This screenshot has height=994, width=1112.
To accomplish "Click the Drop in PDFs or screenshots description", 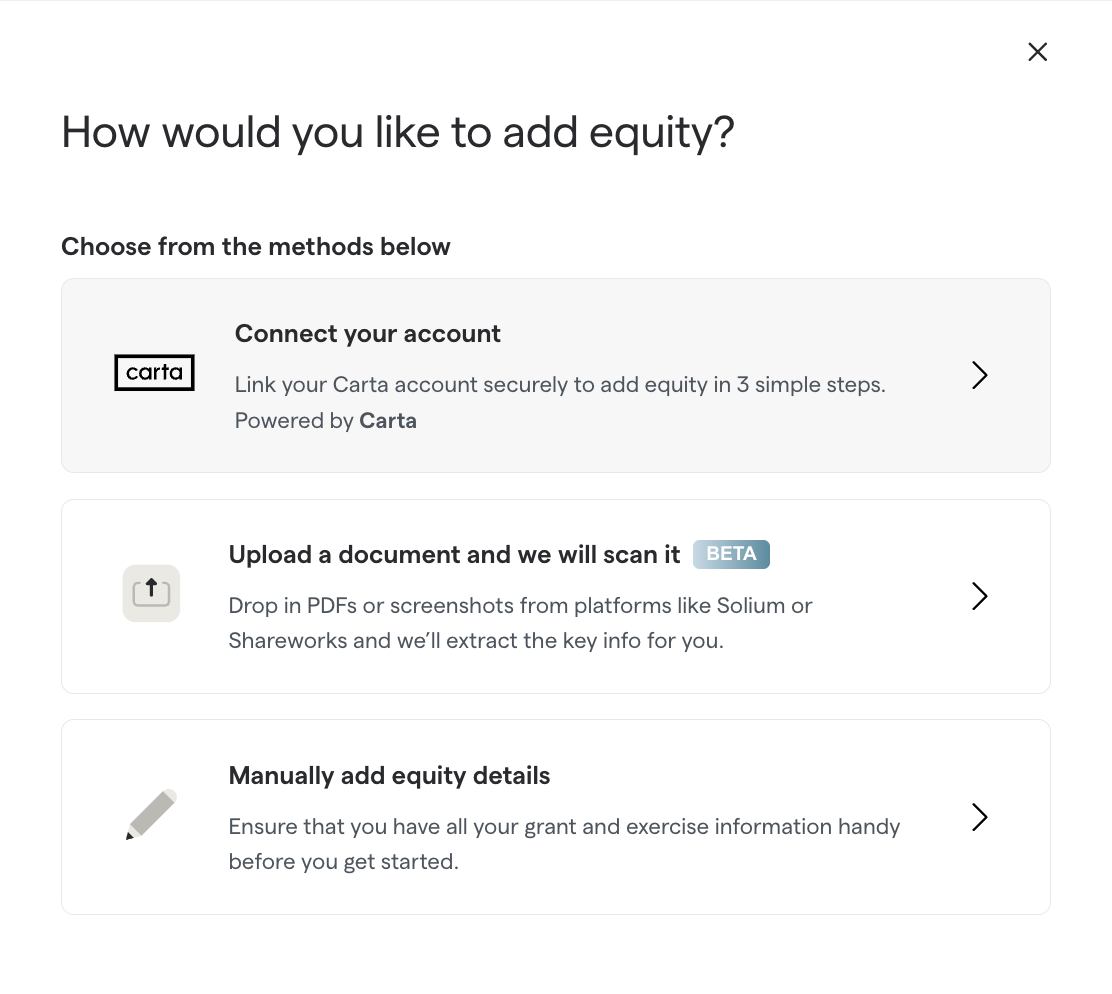I will [520, 606].
